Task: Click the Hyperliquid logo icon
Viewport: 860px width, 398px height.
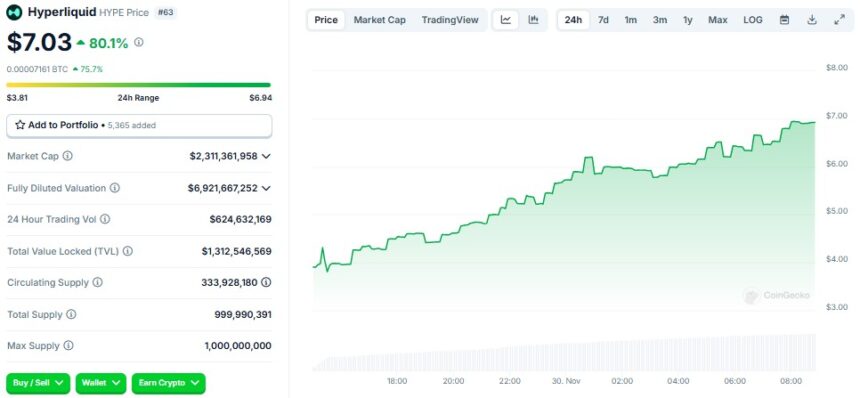Action: click(x=14, y=12)
